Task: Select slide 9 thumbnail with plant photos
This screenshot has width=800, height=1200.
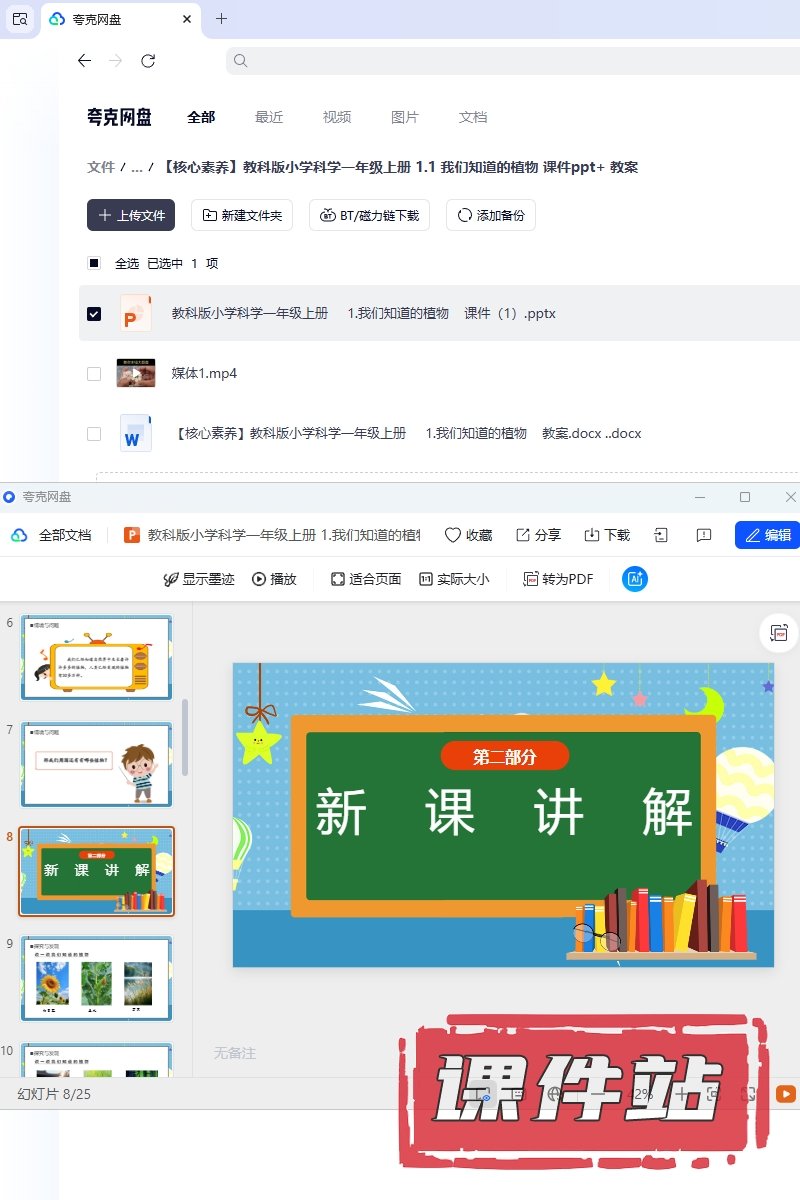Action: [x=96, y=978]
